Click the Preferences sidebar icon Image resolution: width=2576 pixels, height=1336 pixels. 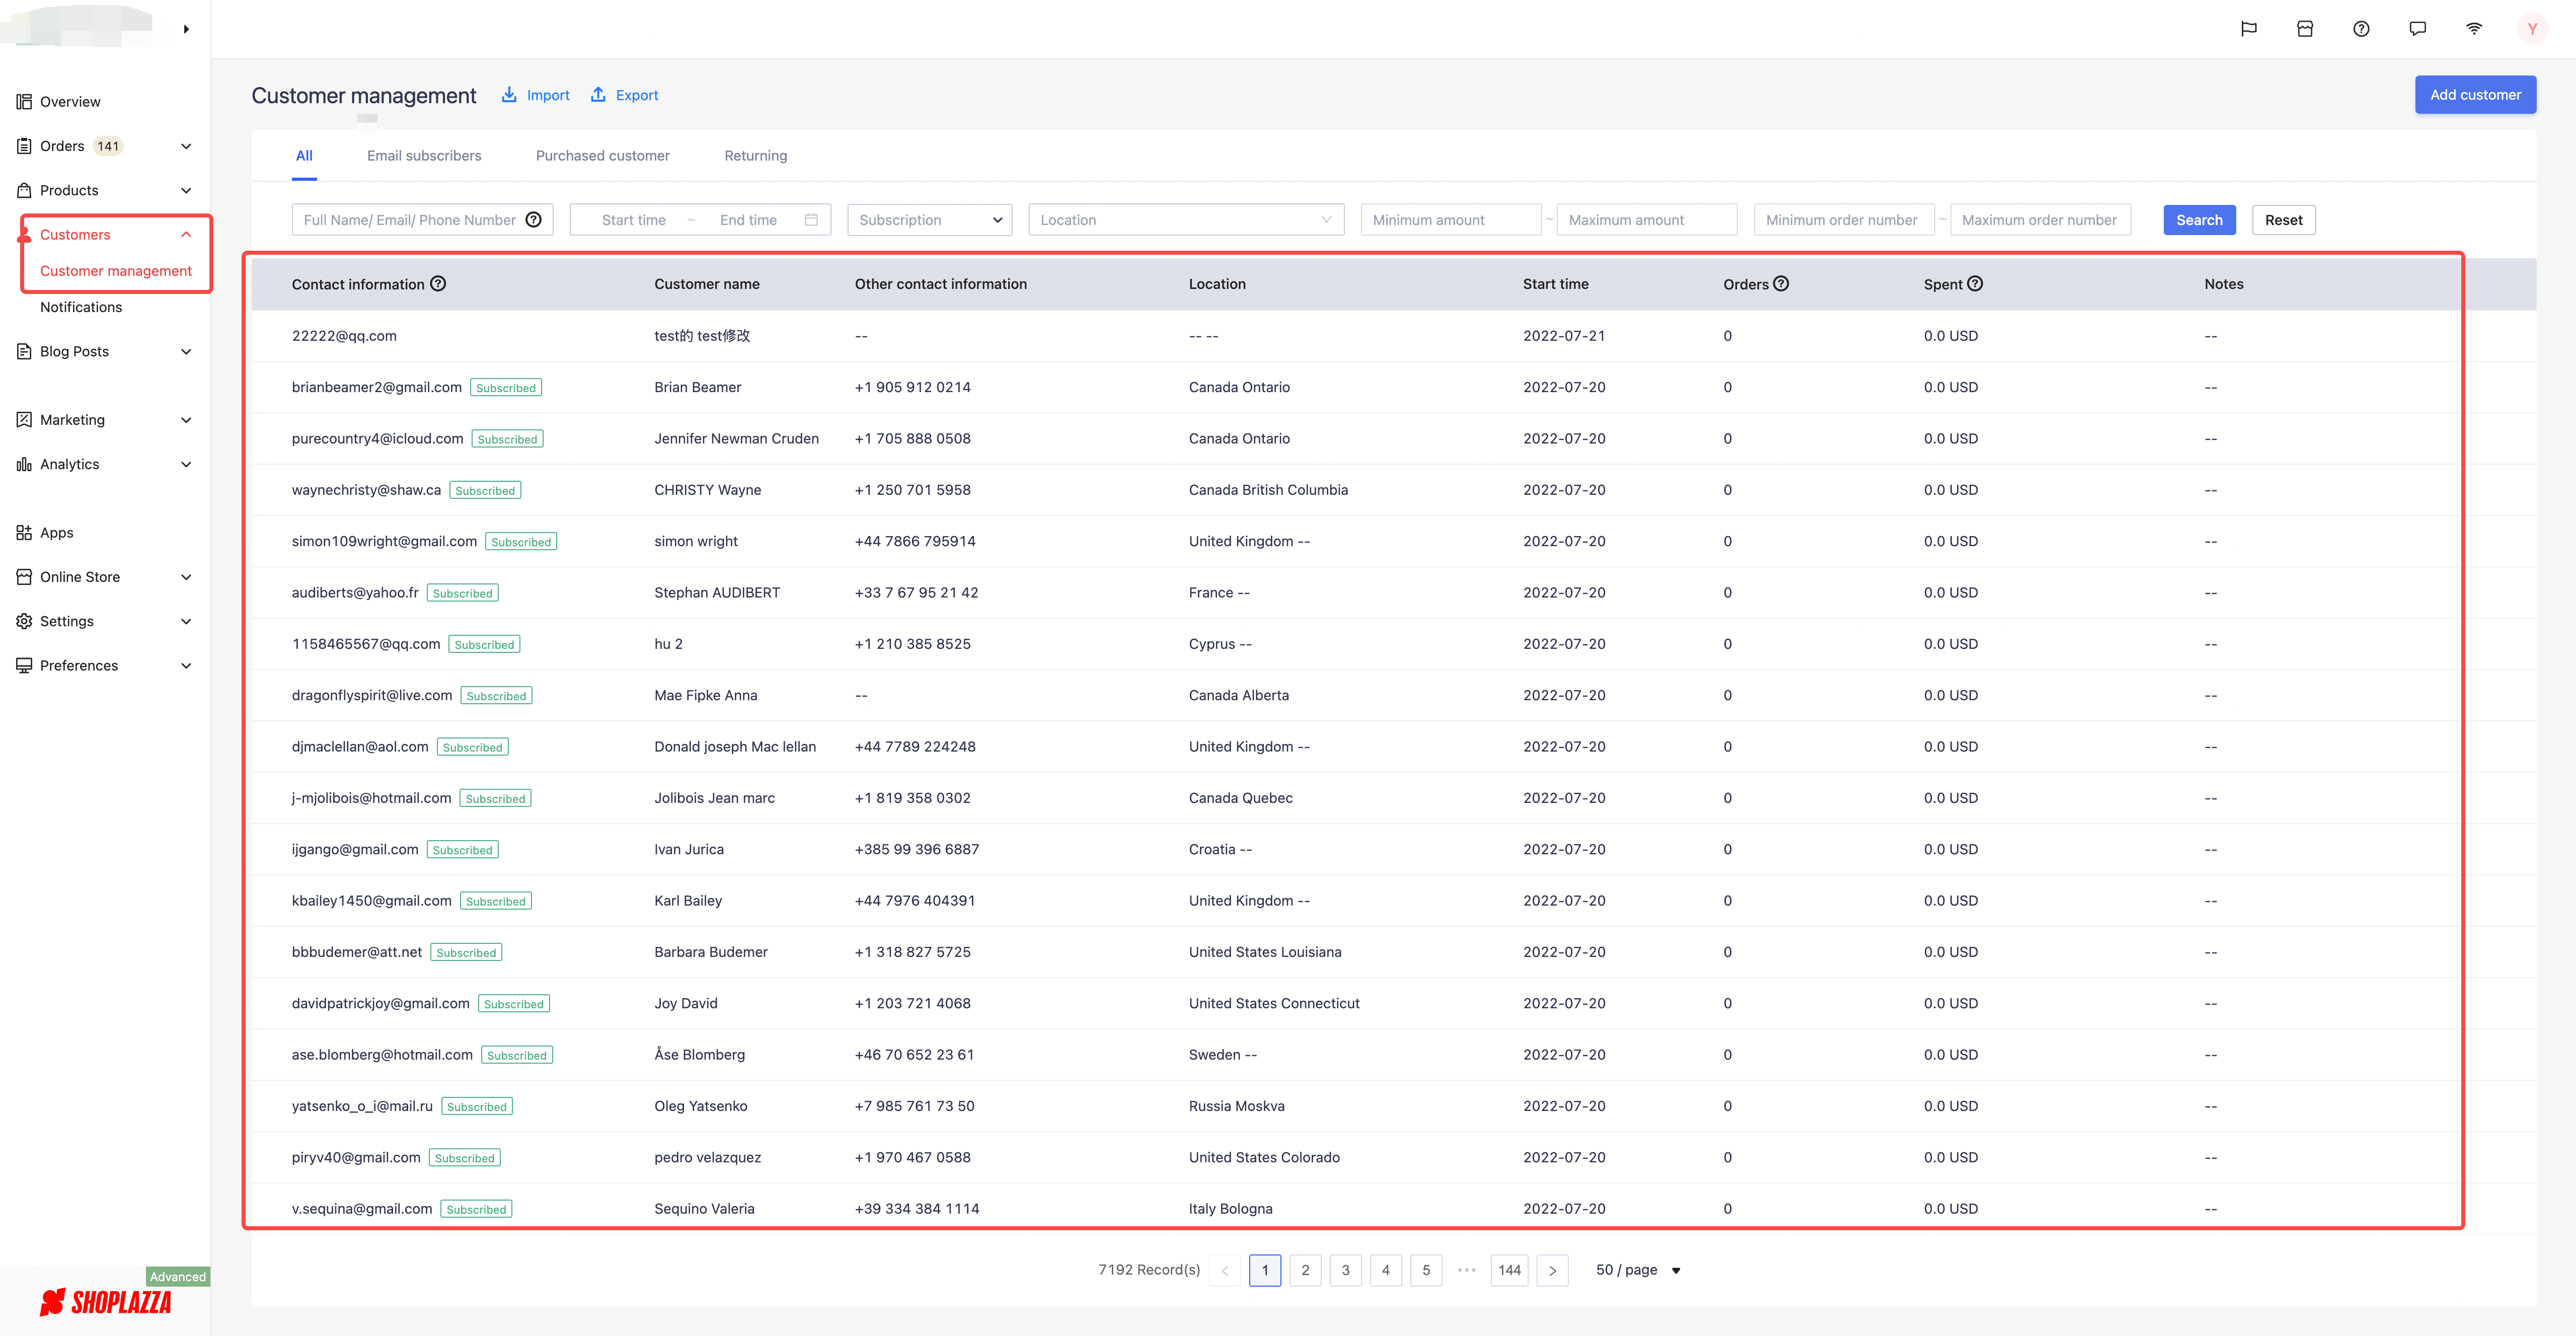click(24, 665)
